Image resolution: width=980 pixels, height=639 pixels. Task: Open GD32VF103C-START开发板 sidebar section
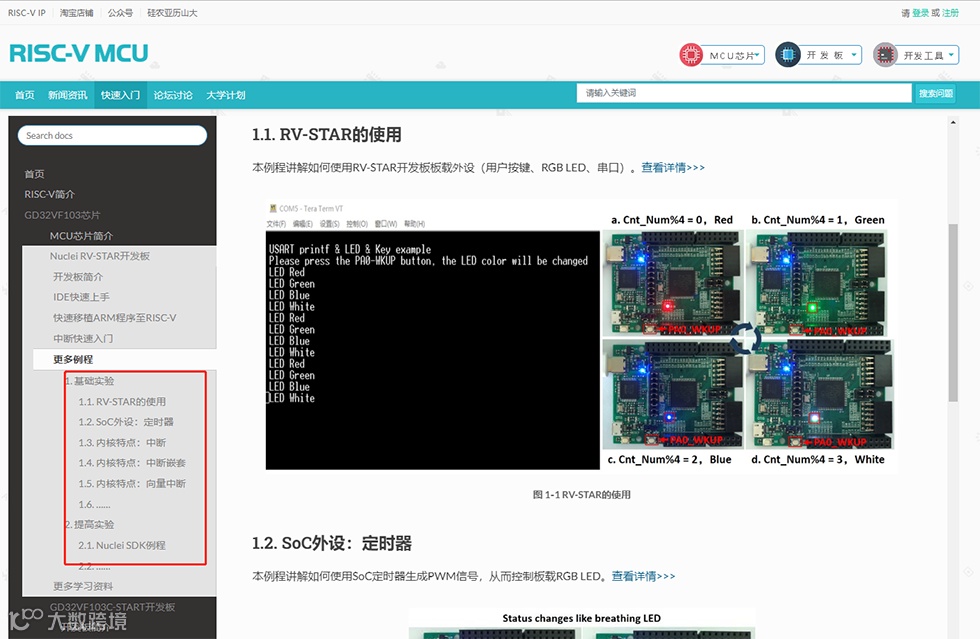(x=112, y=607)
